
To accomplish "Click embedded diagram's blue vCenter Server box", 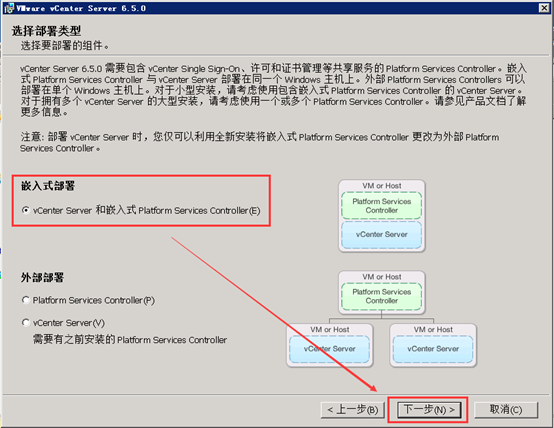I will point(382,235).
